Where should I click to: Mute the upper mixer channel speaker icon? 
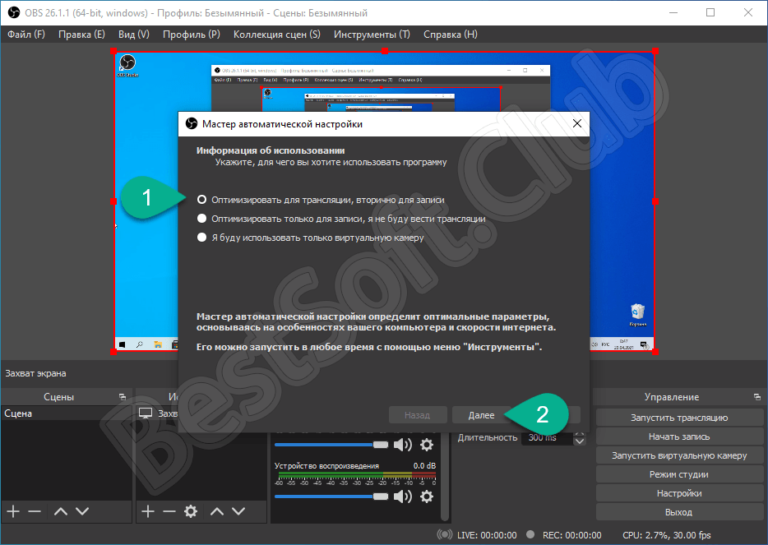[403, 445]
